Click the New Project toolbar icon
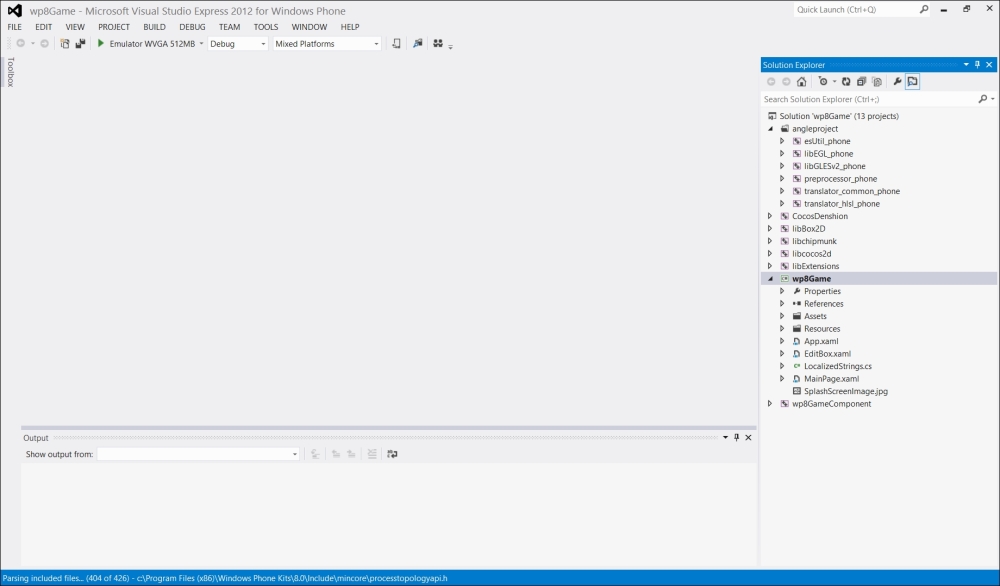 (64, 44)
